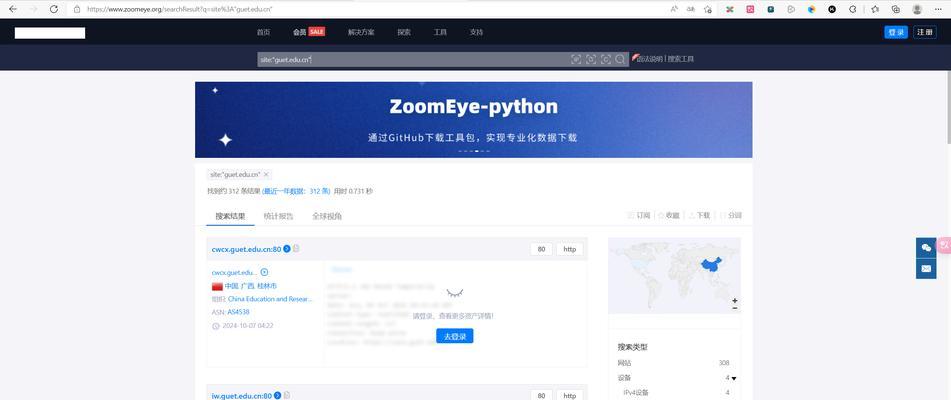Open the 中国 广西 桂林市 location link
951x400 pixels.
coord(250,286)
